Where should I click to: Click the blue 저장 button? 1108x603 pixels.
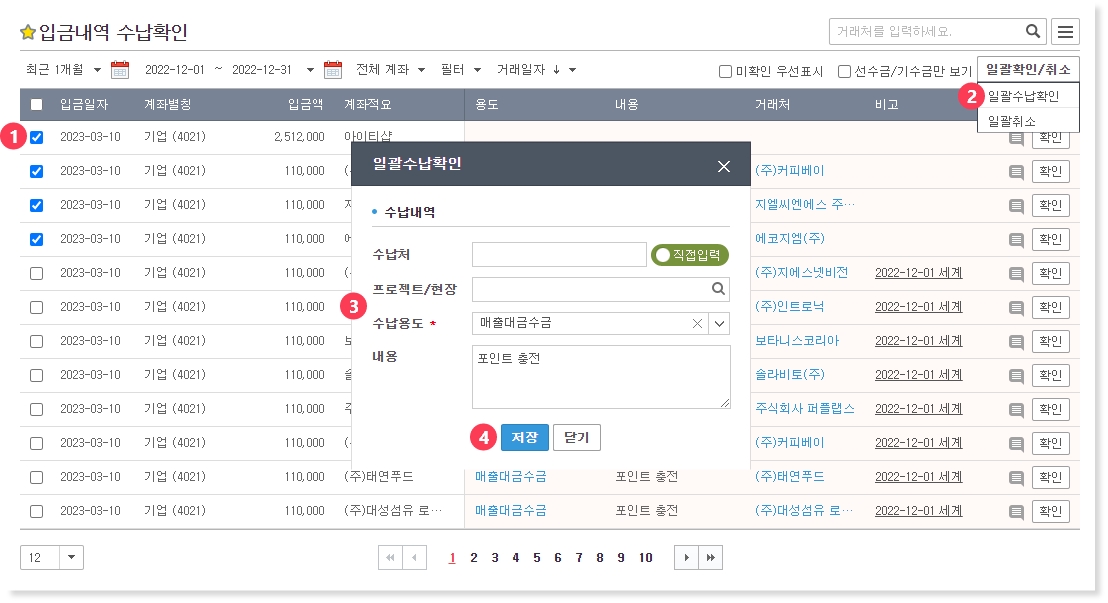(524, 438)
